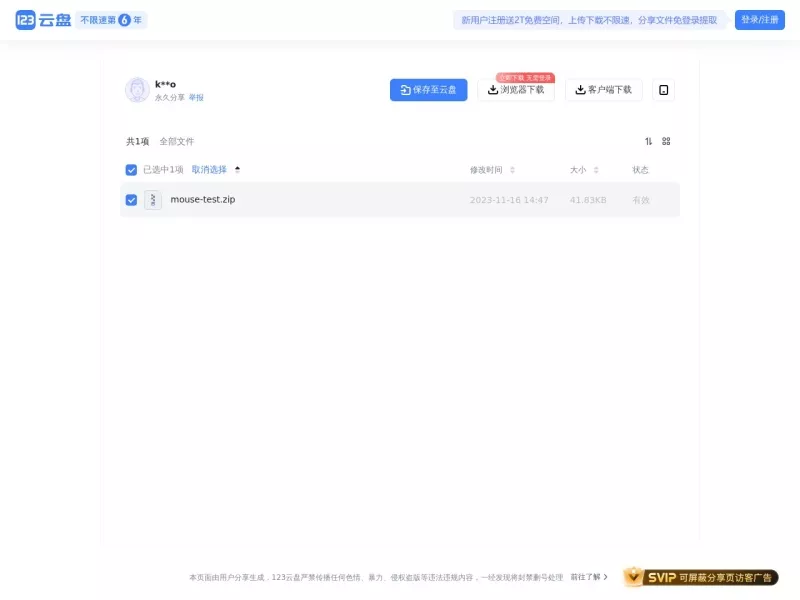The height and width of the screenshot is (600, 800).
Task: Start 客户端下载 client download
Action: [x=604, y=90]
